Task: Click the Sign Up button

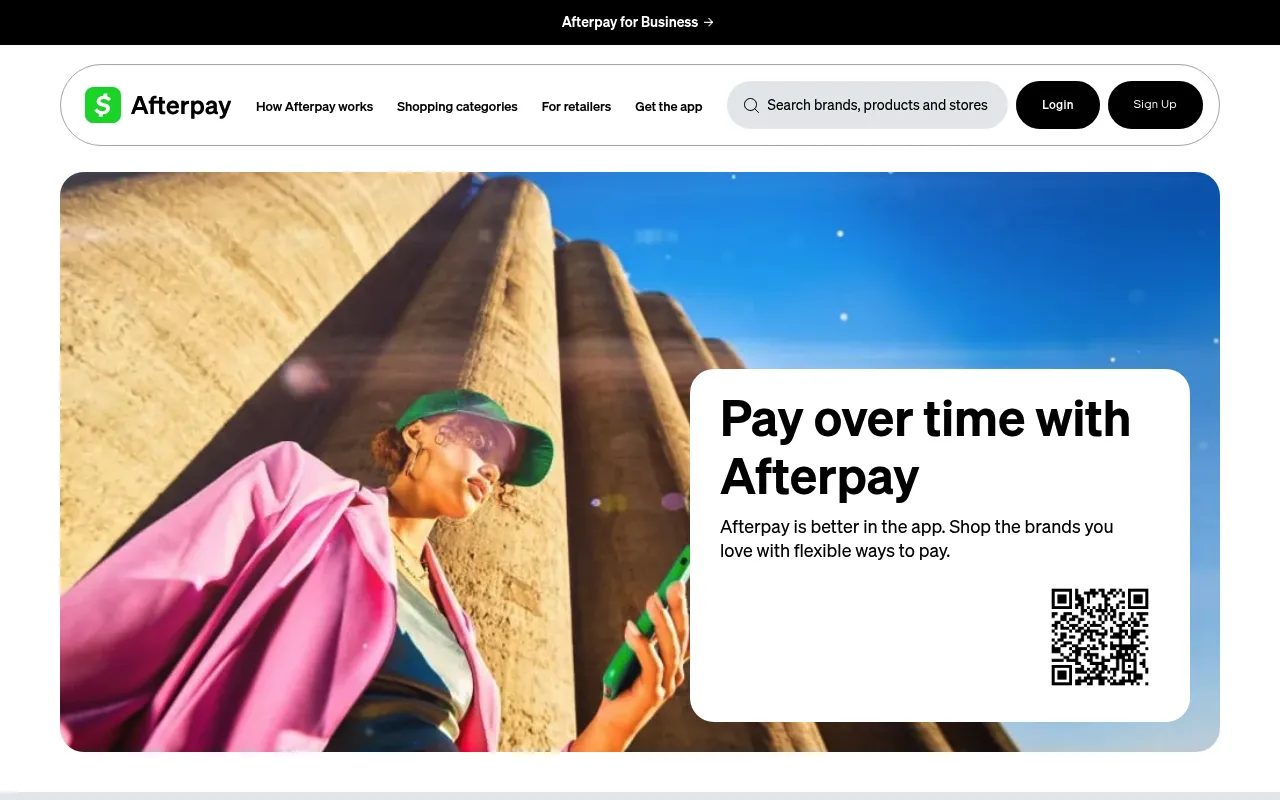Action: click(x=1155, y=105)
